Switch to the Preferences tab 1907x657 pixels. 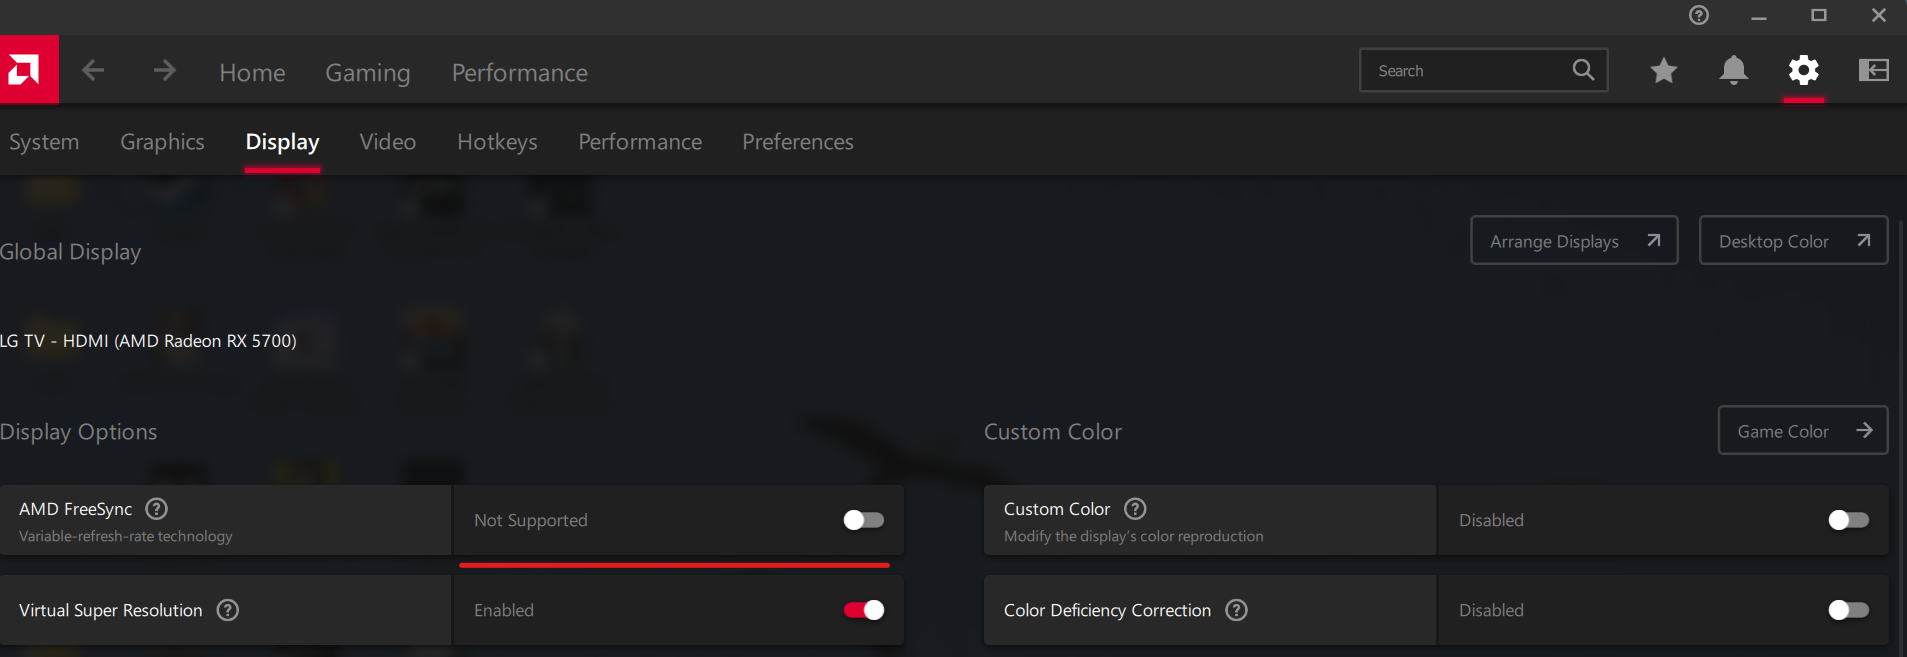pyautogui.click(x=798, y=142)
